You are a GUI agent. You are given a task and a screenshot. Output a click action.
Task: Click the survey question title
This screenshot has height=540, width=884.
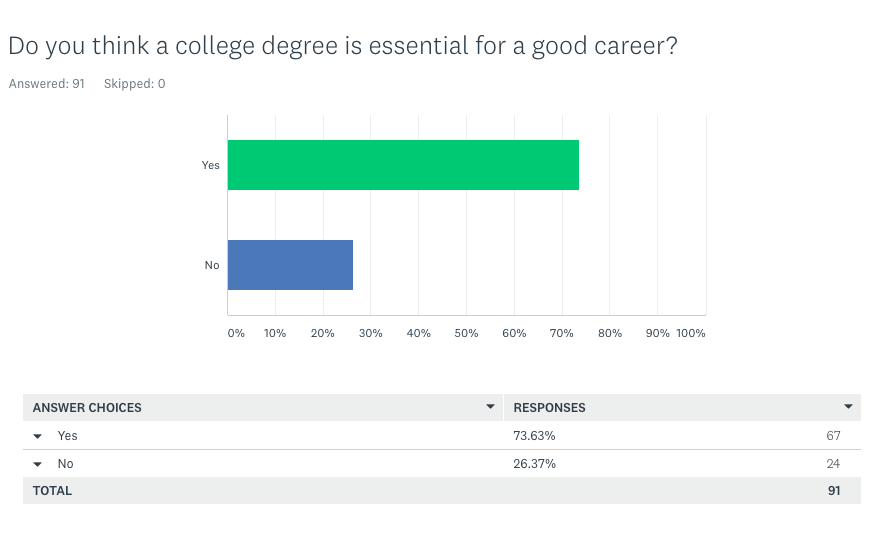tap(343, 46)
